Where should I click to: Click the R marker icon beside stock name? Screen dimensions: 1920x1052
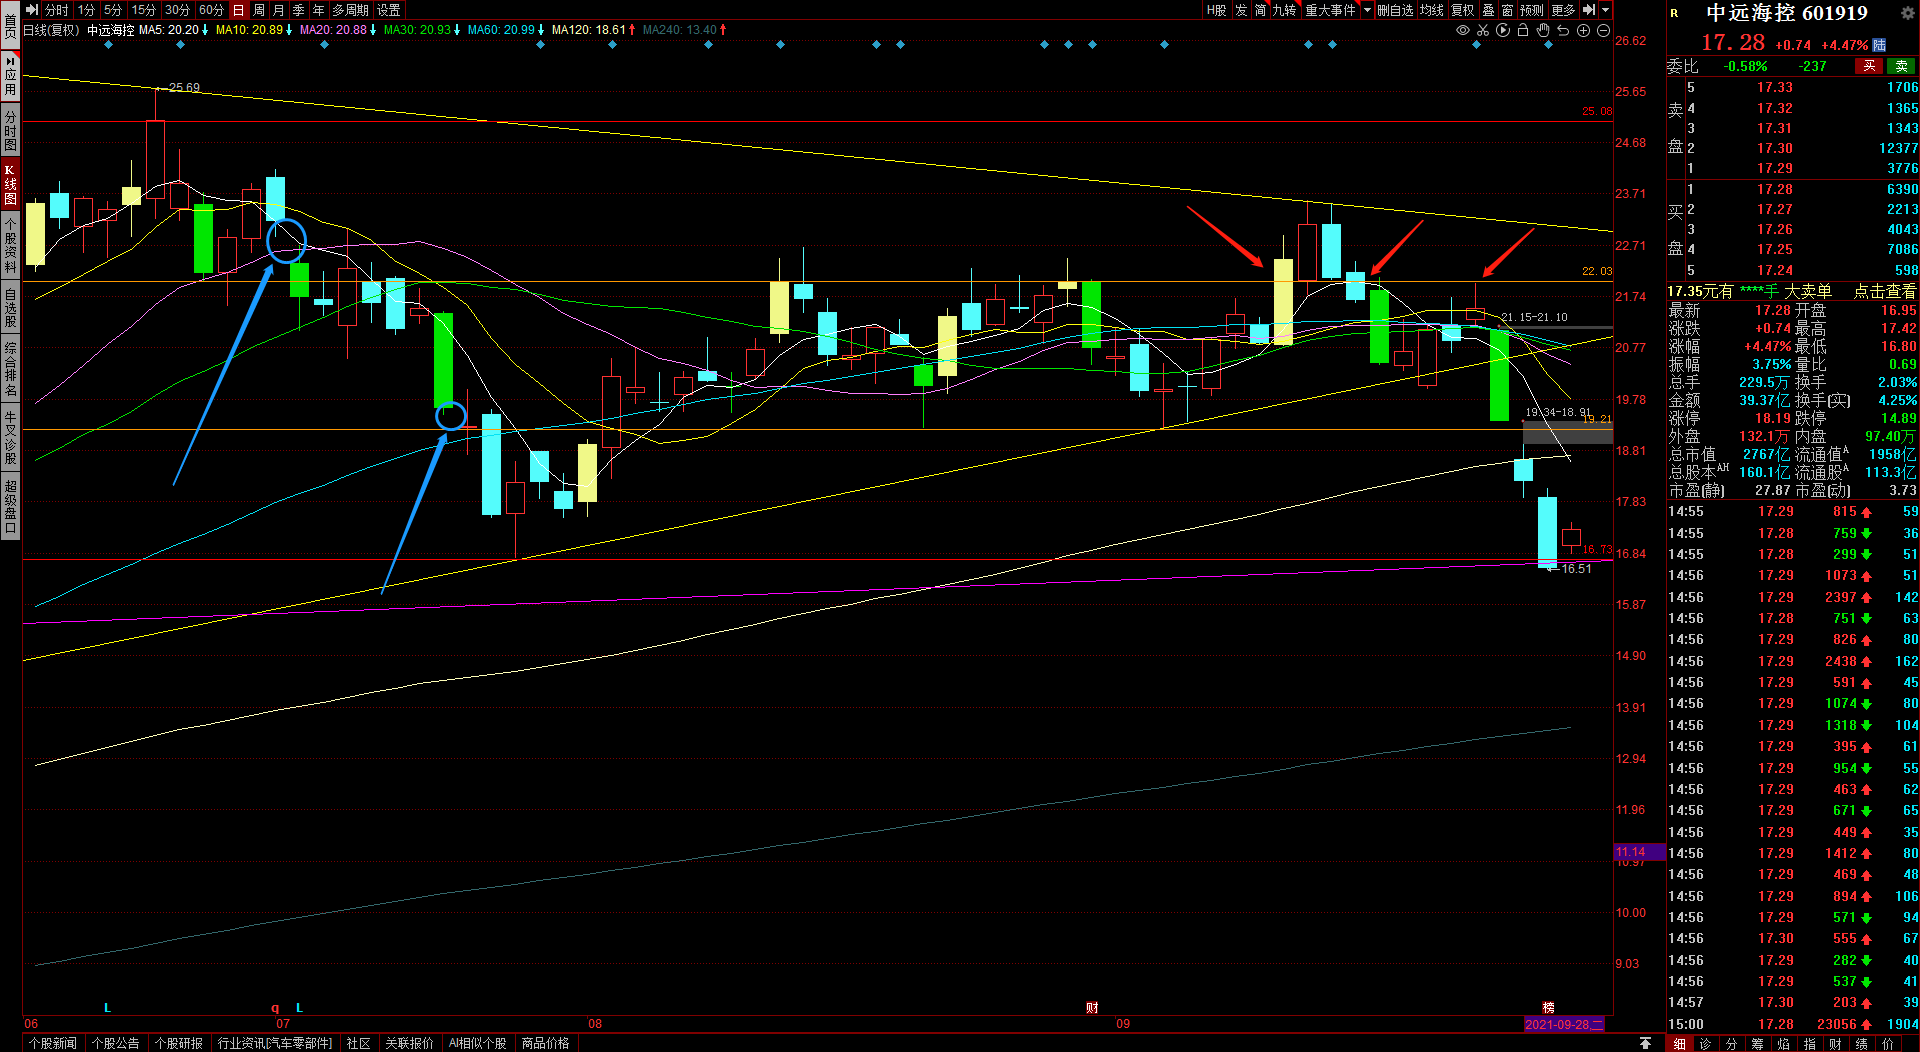1674,13
